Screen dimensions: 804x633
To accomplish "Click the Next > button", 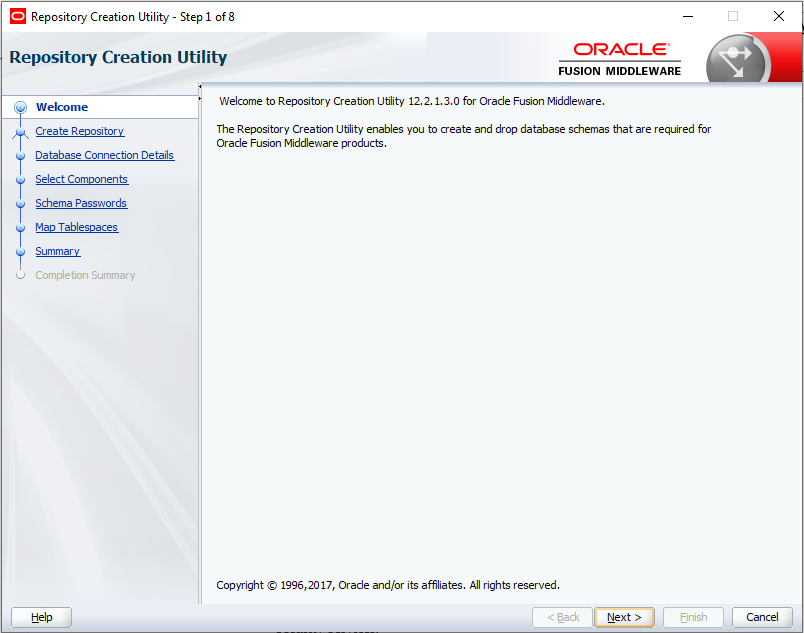I will point(624,617).
